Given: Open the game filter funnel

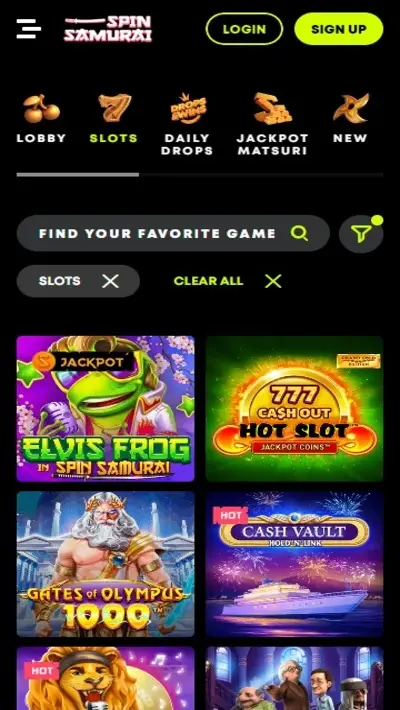Looking at the screenshot, I should 361,234.
